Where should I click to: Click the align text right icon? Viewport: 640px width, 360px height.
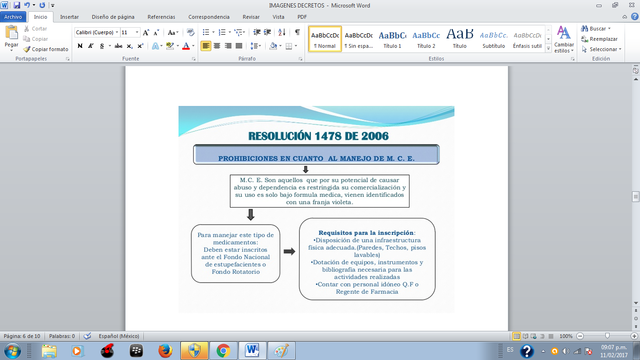228,46
